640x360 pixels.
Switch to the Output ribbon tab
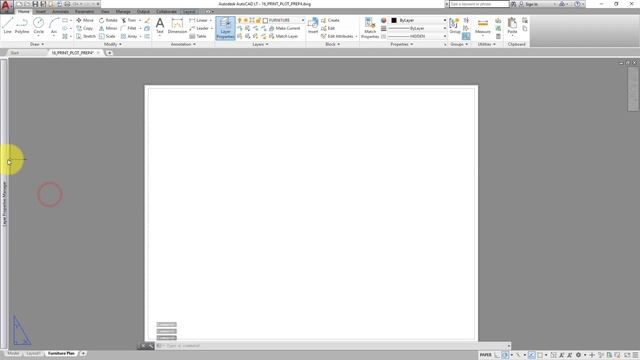tap(143, 12)
